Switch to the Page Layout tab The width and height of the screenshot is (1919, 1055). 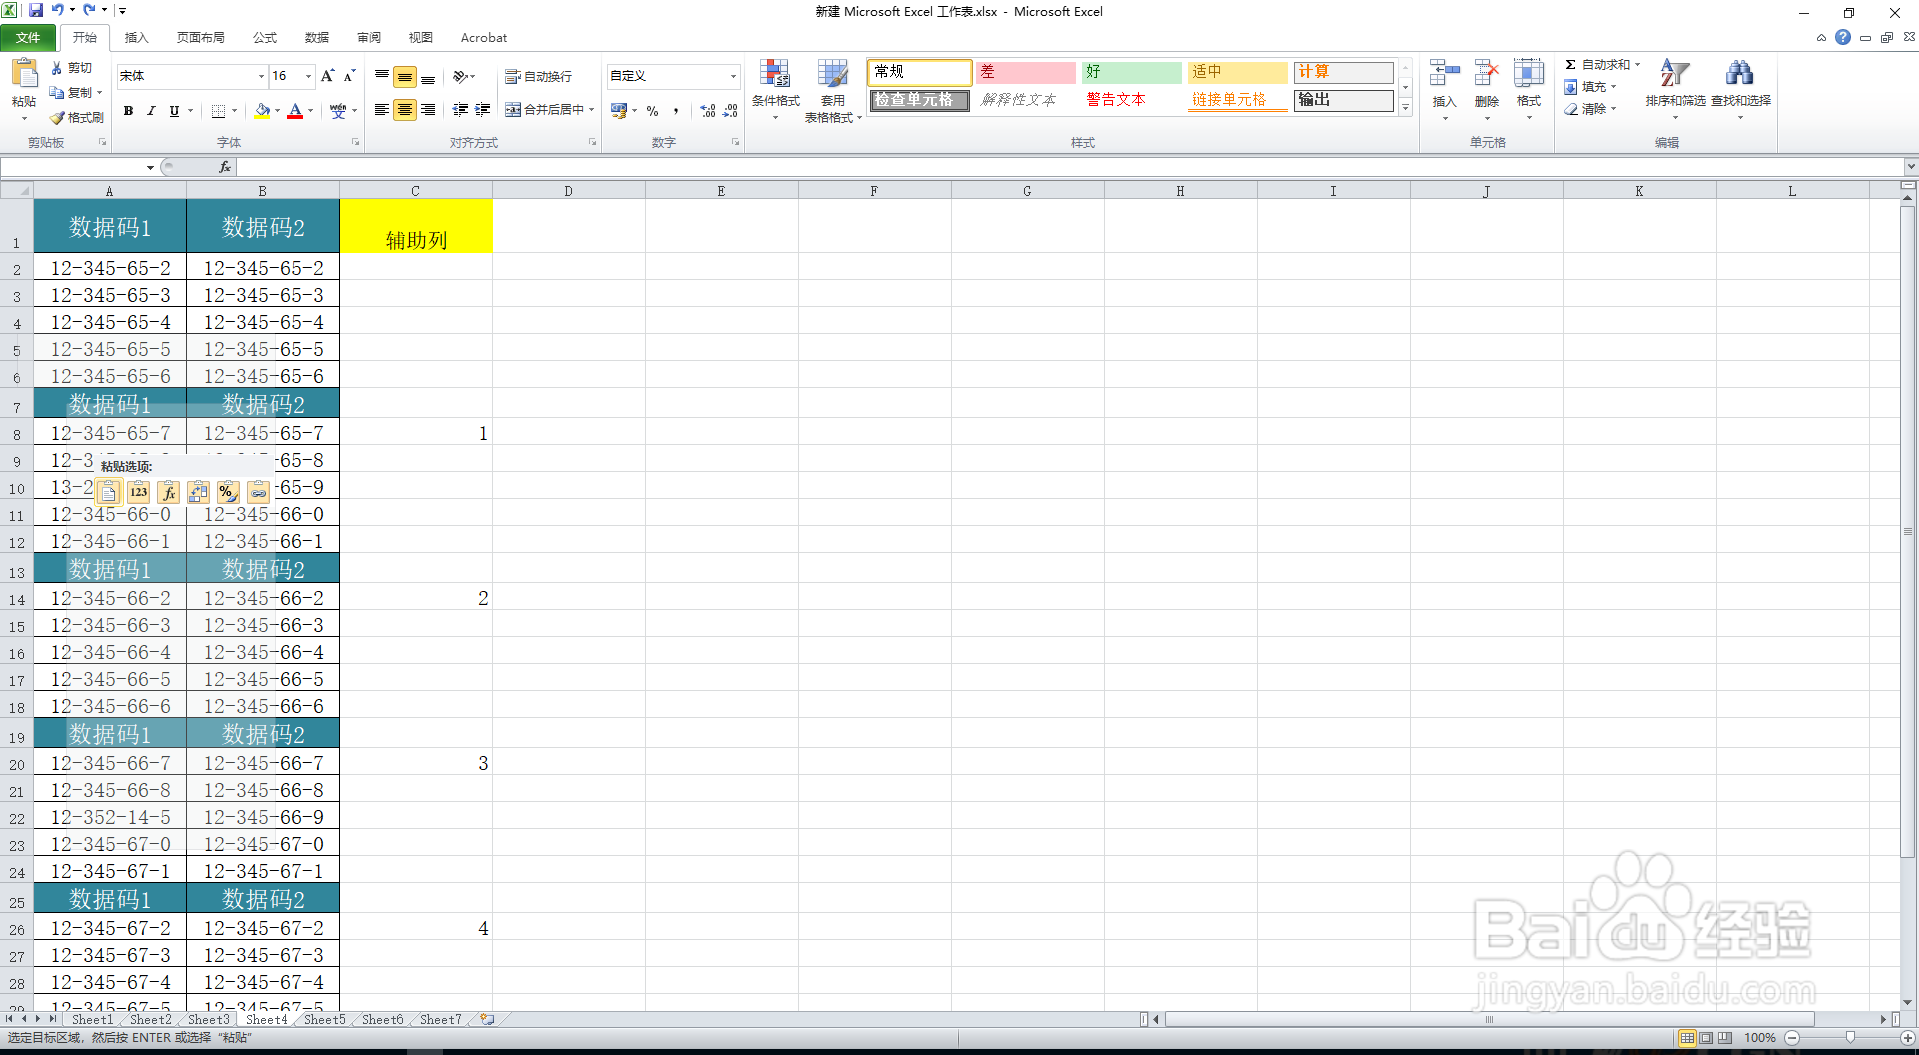tap(200, 38)
